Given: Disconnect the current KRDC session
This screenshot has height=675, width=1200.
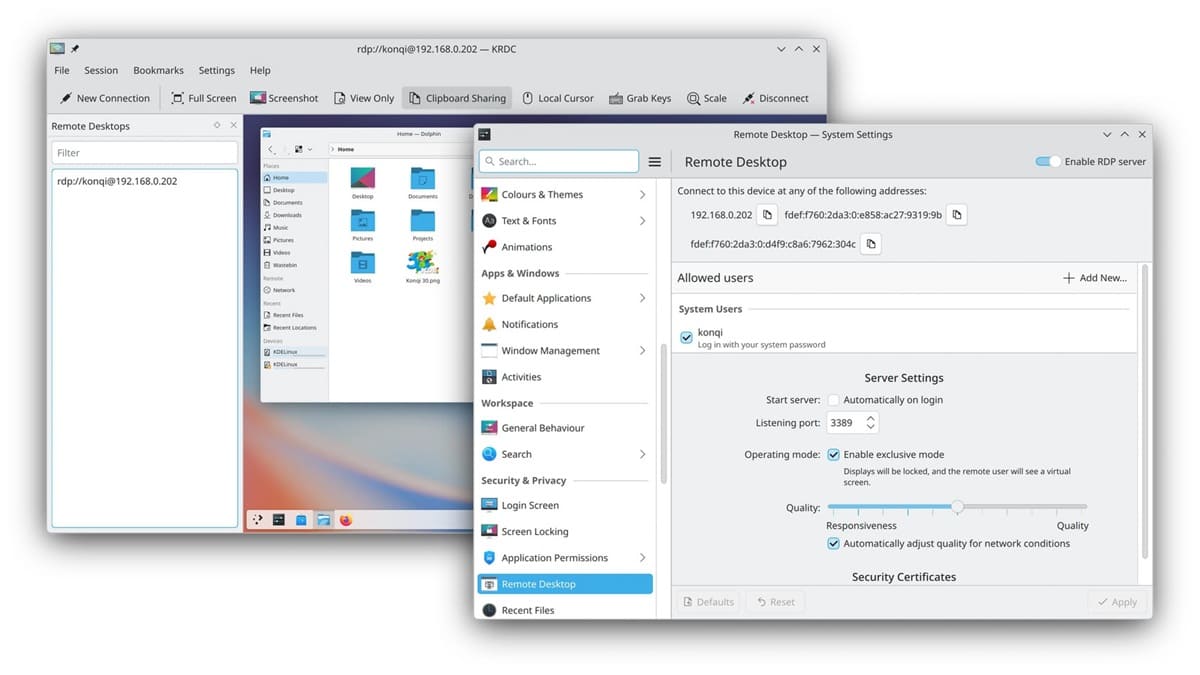Looking at the screenshot, I should click(x=775, y=98).
